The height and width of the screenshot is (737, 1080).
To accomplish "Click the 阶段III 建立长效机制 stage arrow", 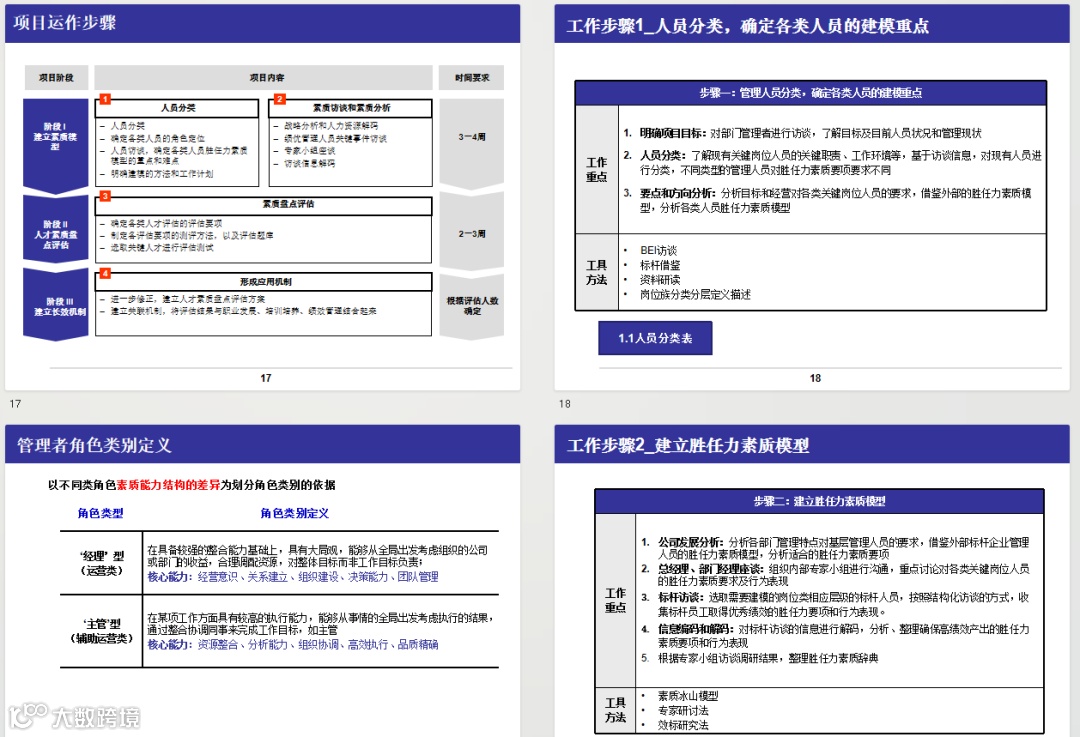I will 56,306.
